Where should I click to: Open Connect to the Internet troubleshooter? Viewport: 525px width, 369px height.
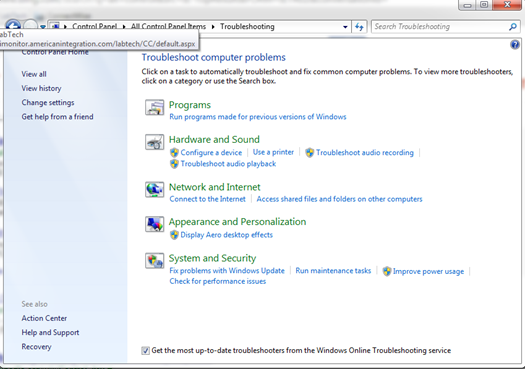208,199
